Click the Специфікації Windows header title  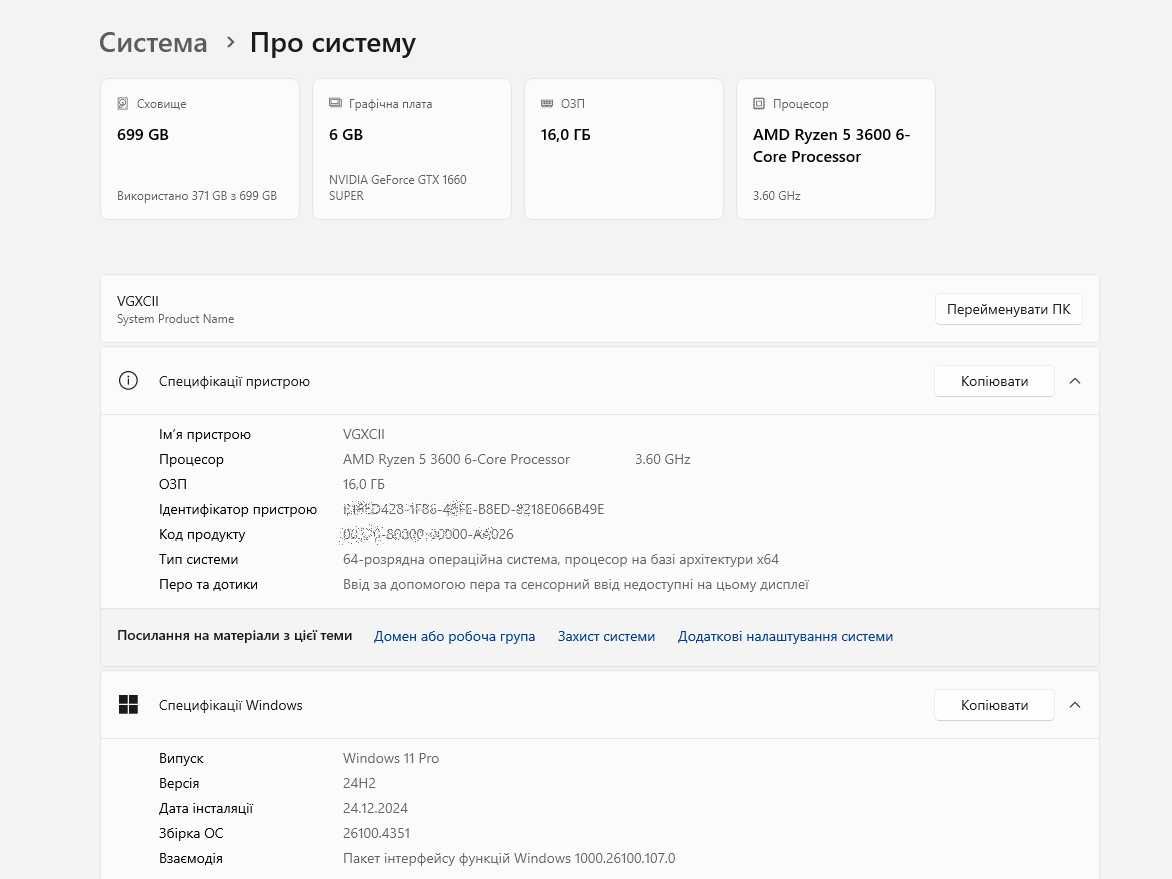point(230,705)
